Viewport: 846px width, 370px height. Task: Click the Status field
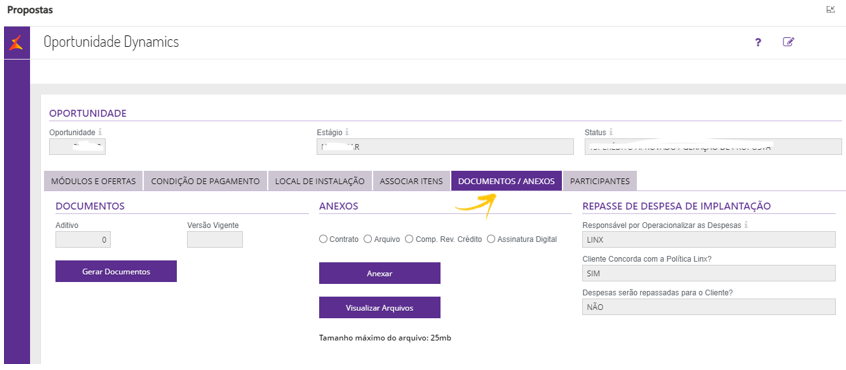(x=713, y=147)
